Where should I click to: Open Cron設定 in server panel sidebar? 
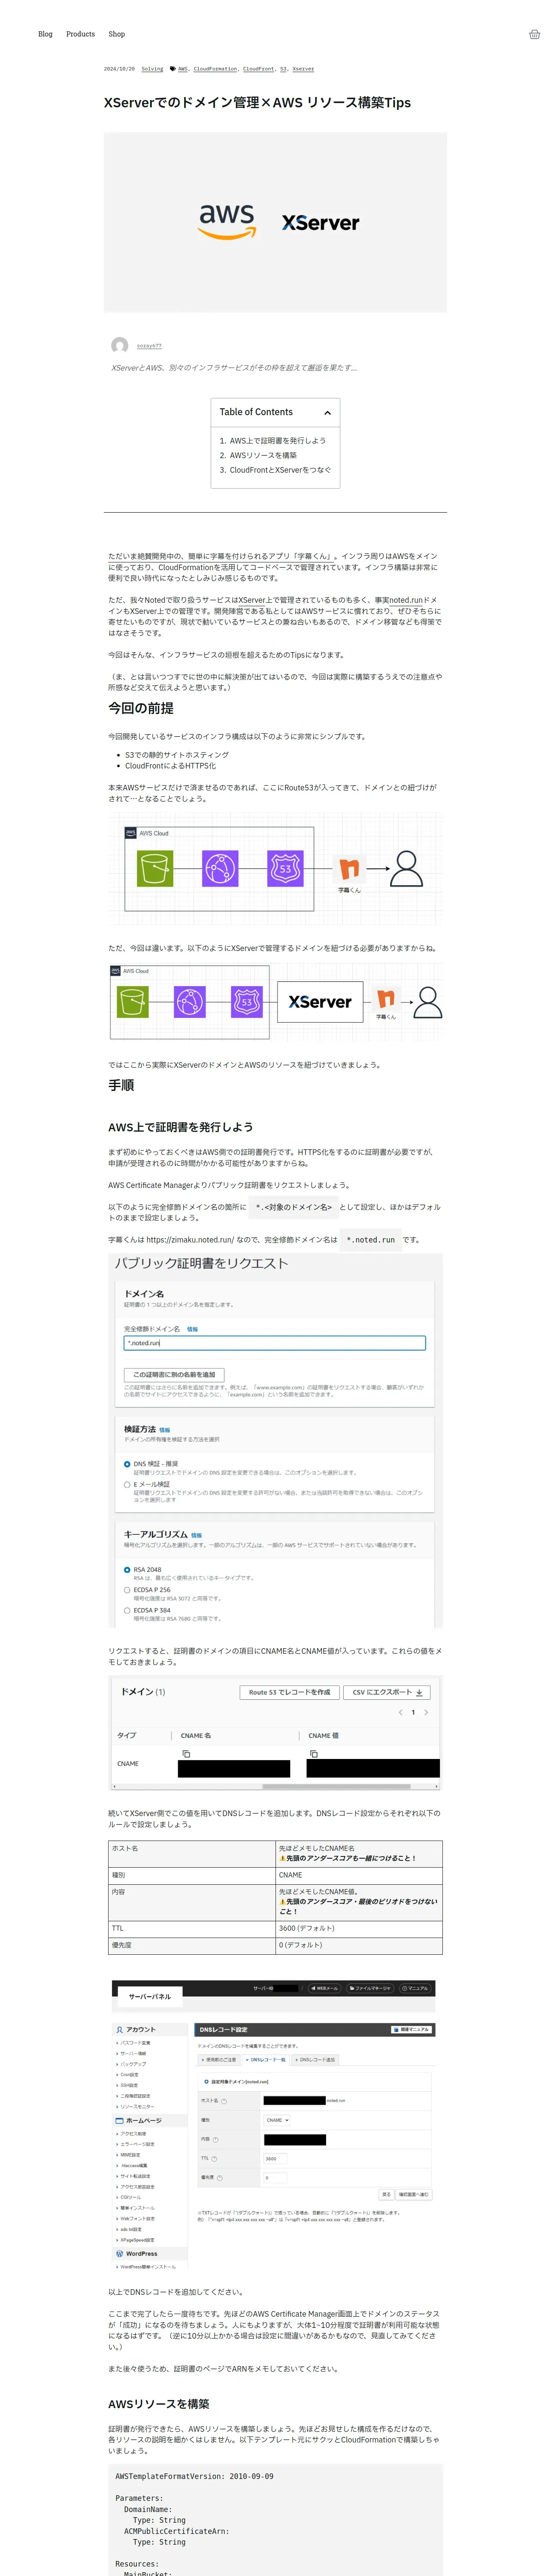point(129,2075)
